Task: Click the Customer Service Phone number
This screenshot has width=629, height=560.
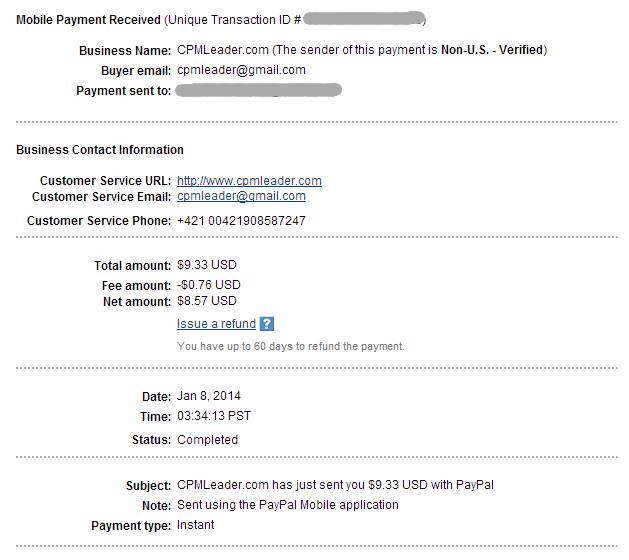Action: (x=241, y=220)
